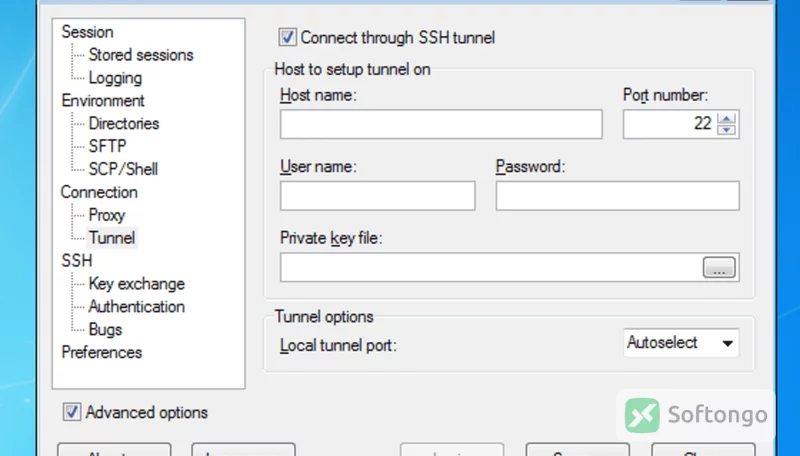The width and height of the screenshot is (800, 456).
Task: Open Proxy settings page
Action: 107,215
